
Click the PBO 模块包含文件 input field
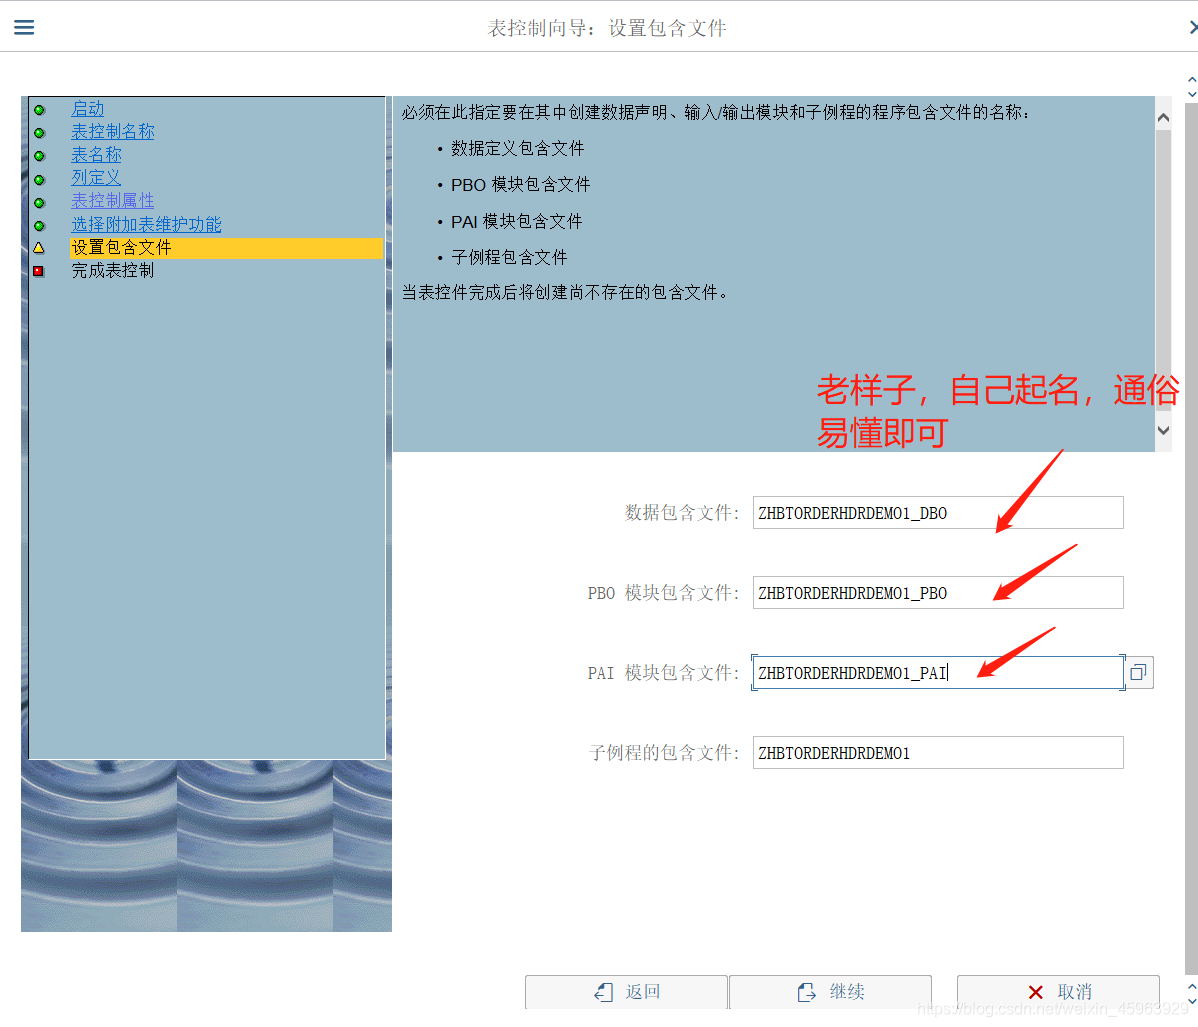coord(937,593)
